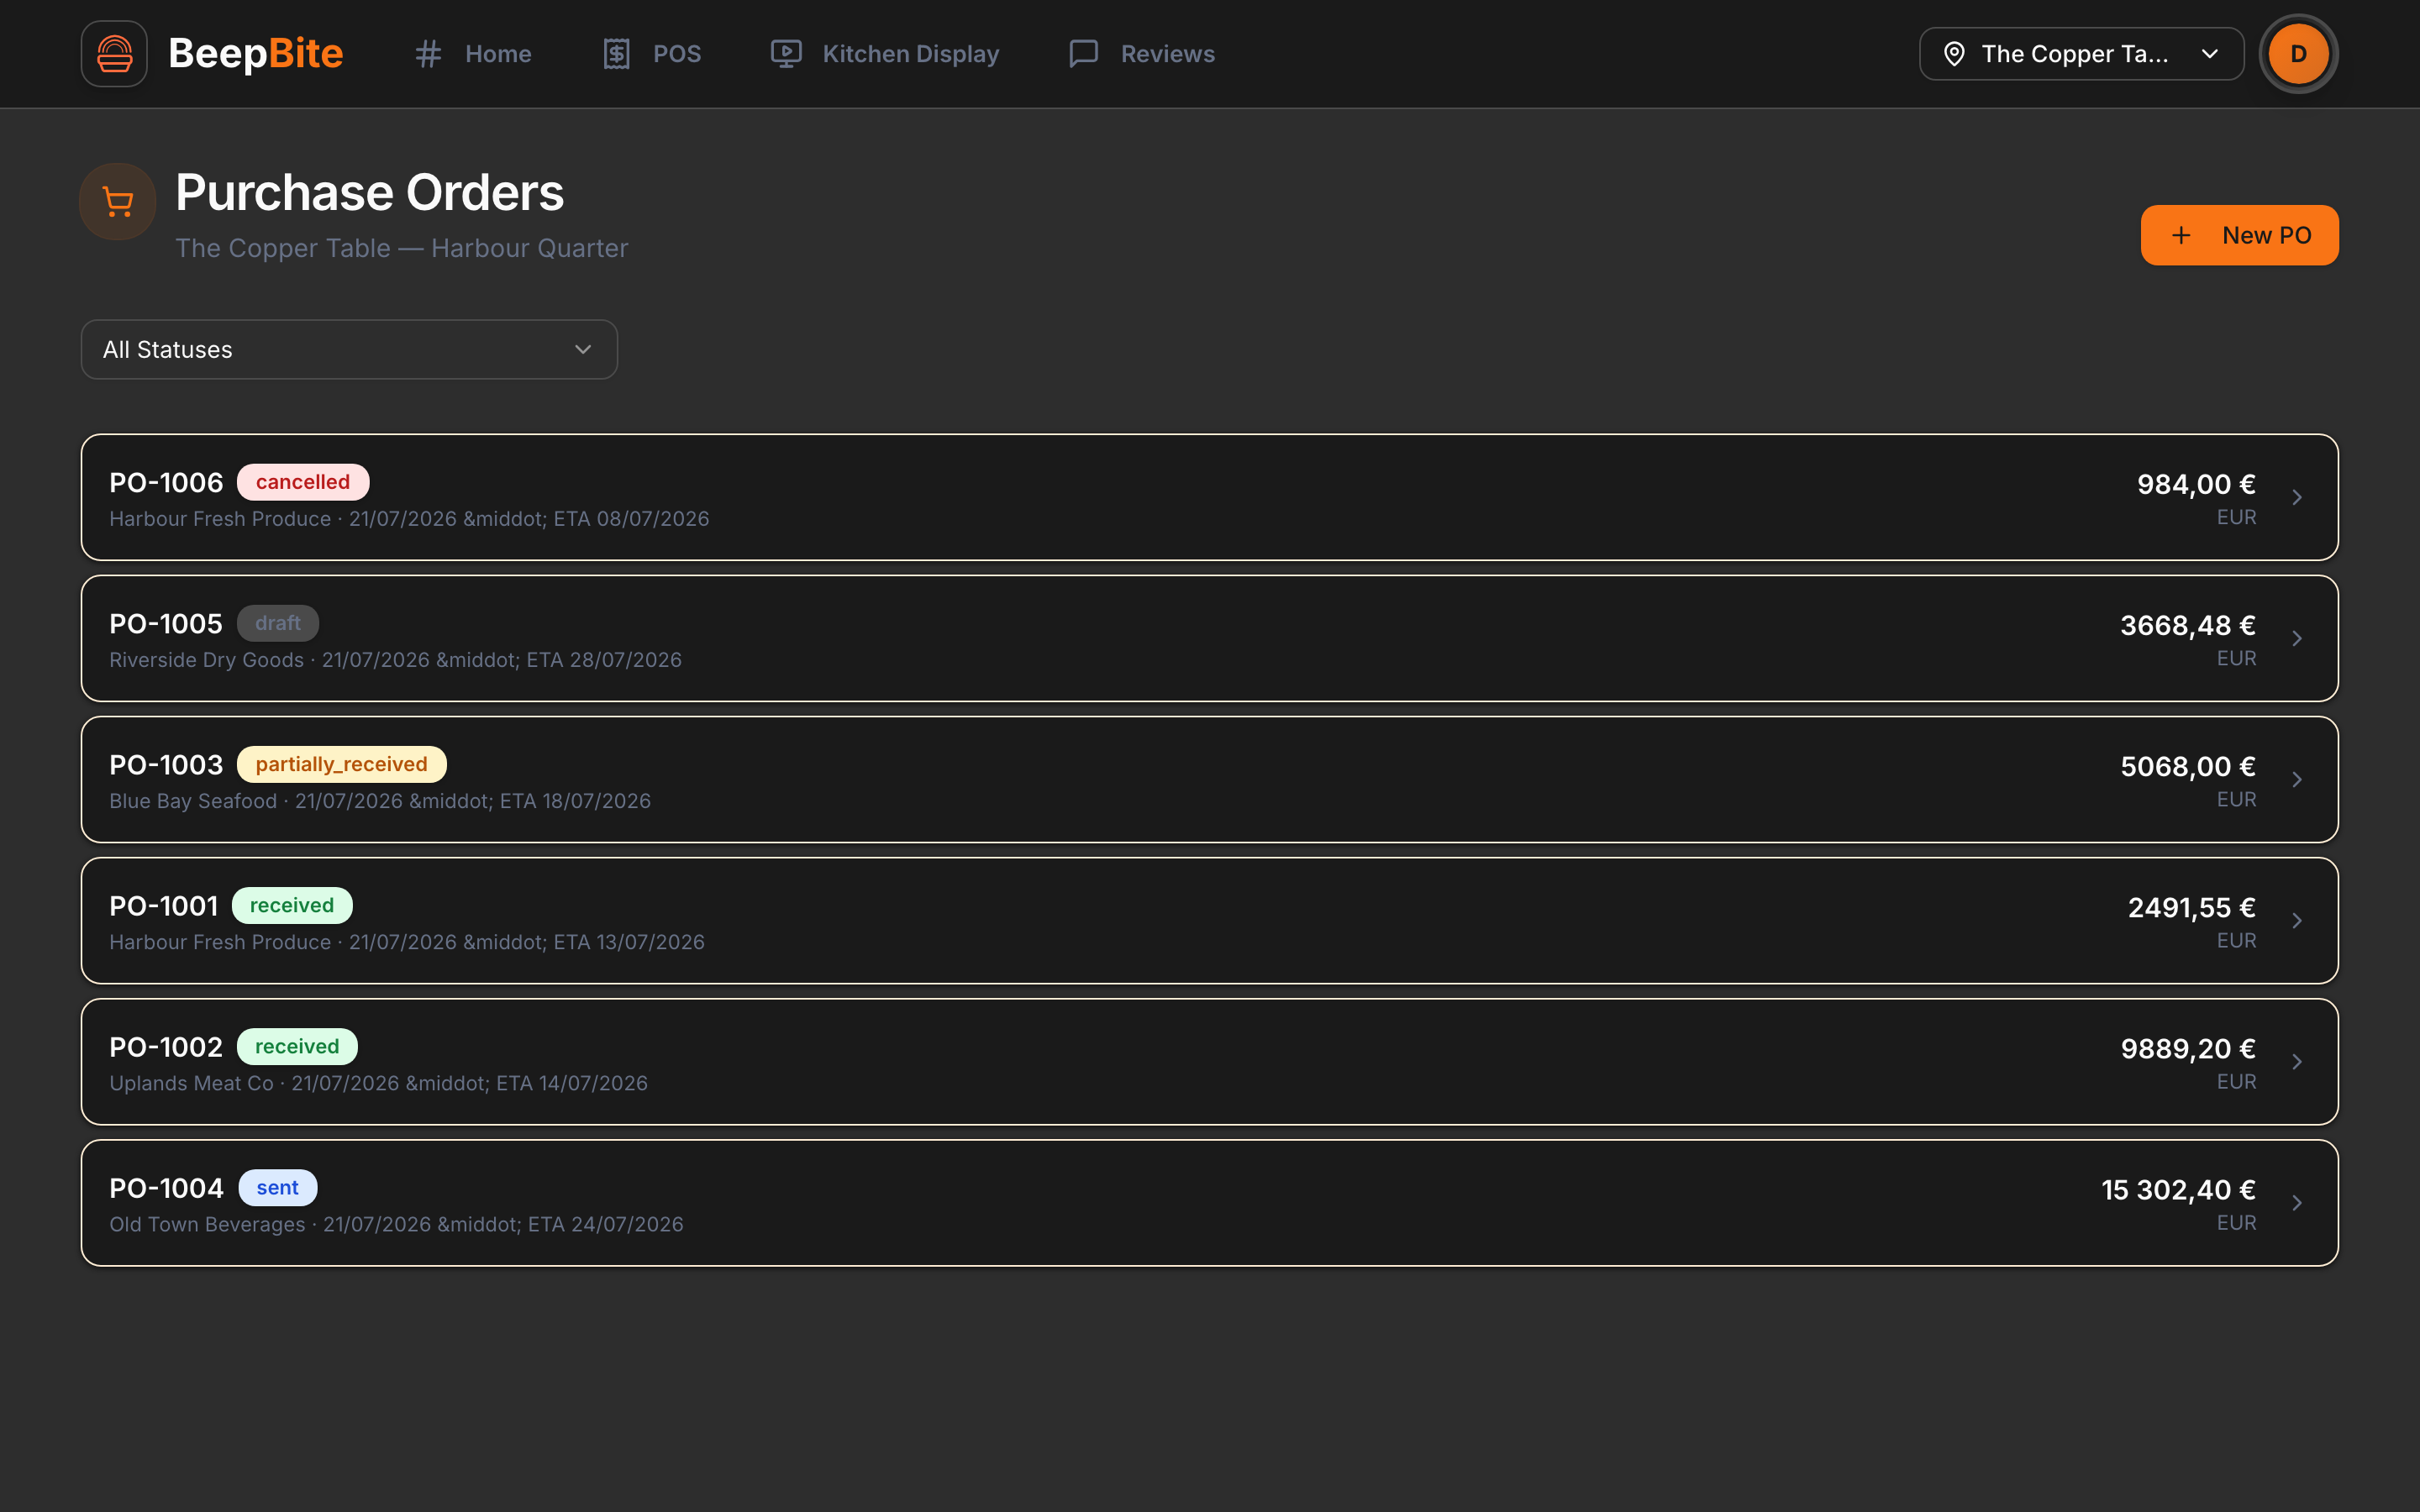
Task: Click the cancelled status badge
Action: pyautogui.click(x=303, y=482)
